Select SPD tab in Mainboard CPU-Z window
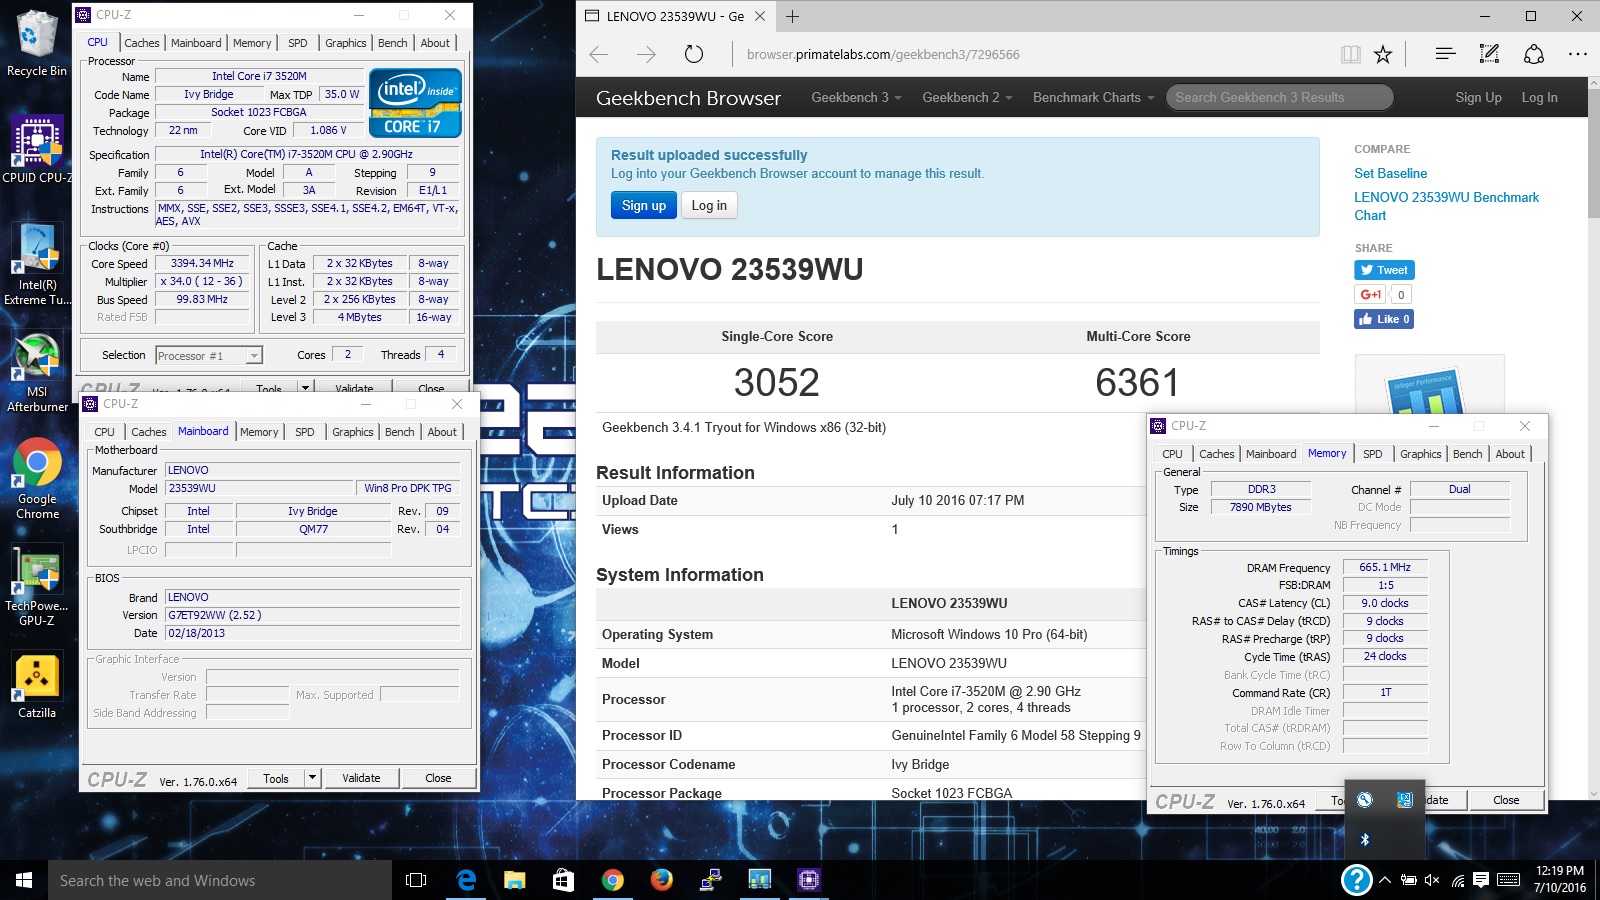This screenshot has width=1600, height=900. coord(305,432)
